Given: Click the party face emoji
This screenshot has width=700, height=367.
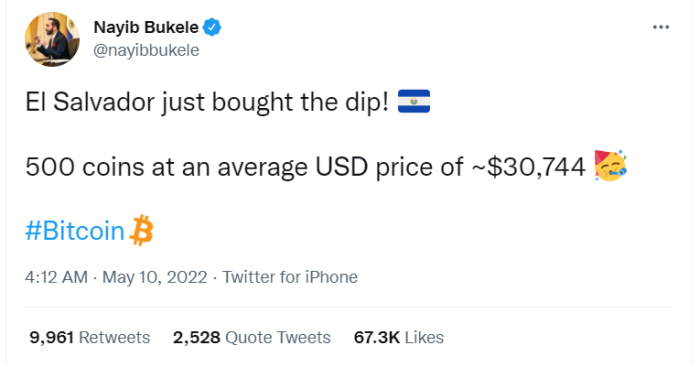Looking at the screenshot, I should [x=611, y=166].
